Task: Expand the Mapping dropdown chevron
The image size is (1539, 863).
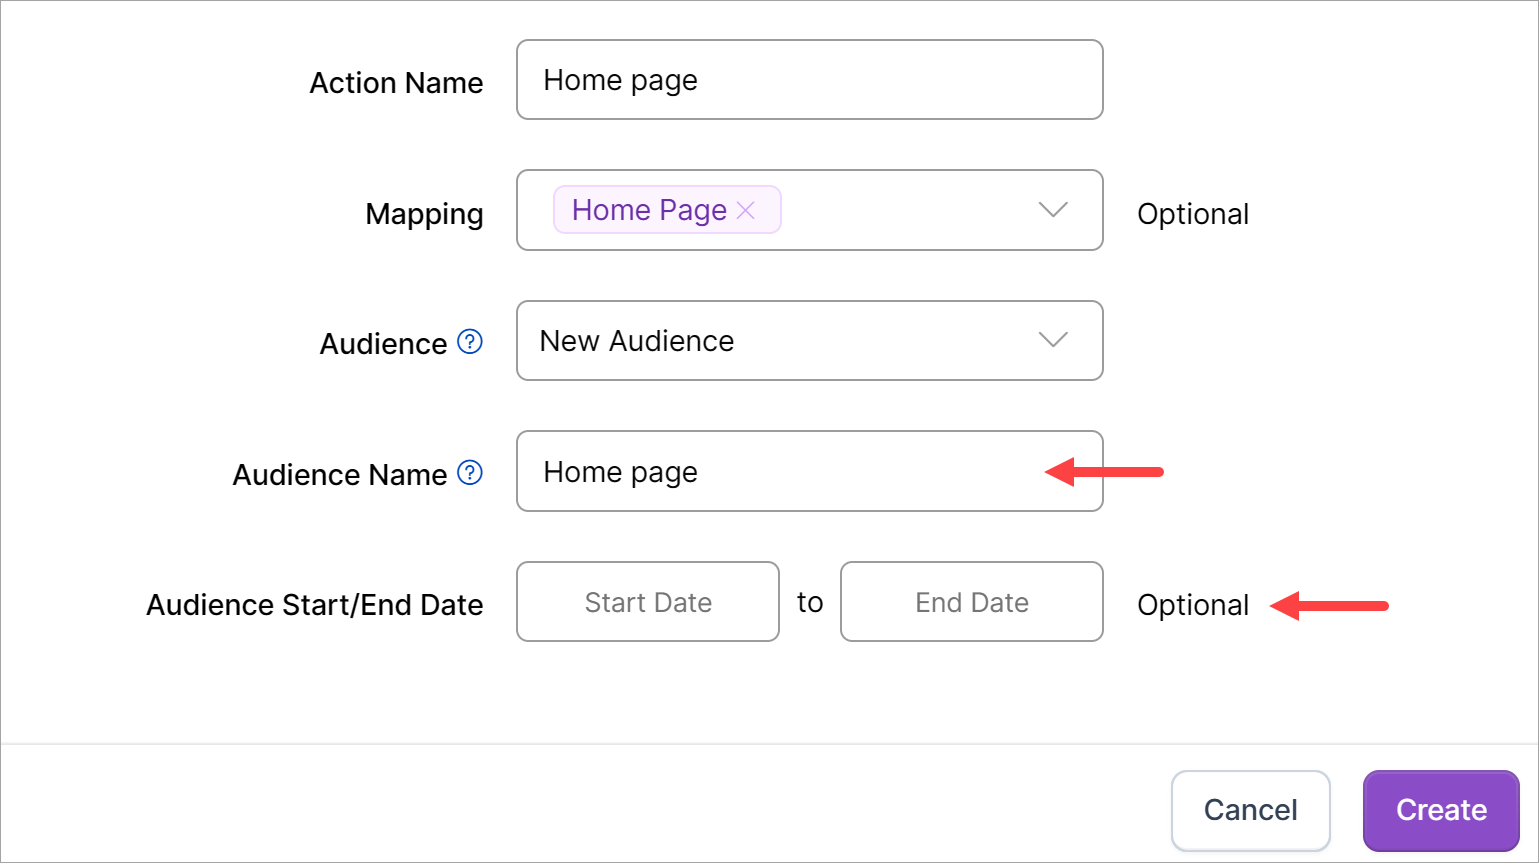Action: pyautogui.click(x=1053, y=210)
